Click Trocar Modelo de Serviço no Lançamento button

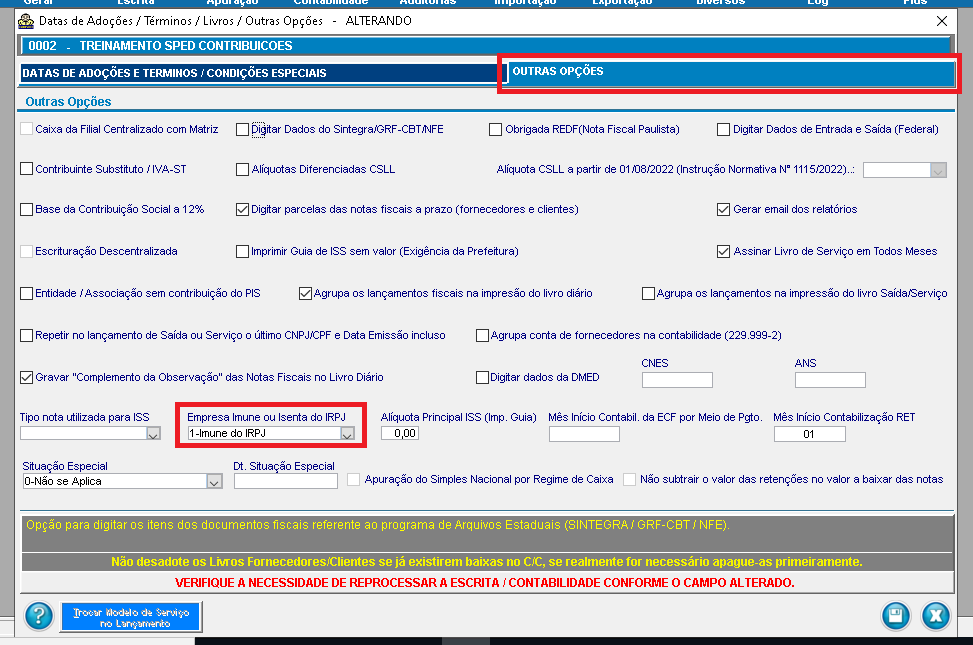[x=131, y=617]
